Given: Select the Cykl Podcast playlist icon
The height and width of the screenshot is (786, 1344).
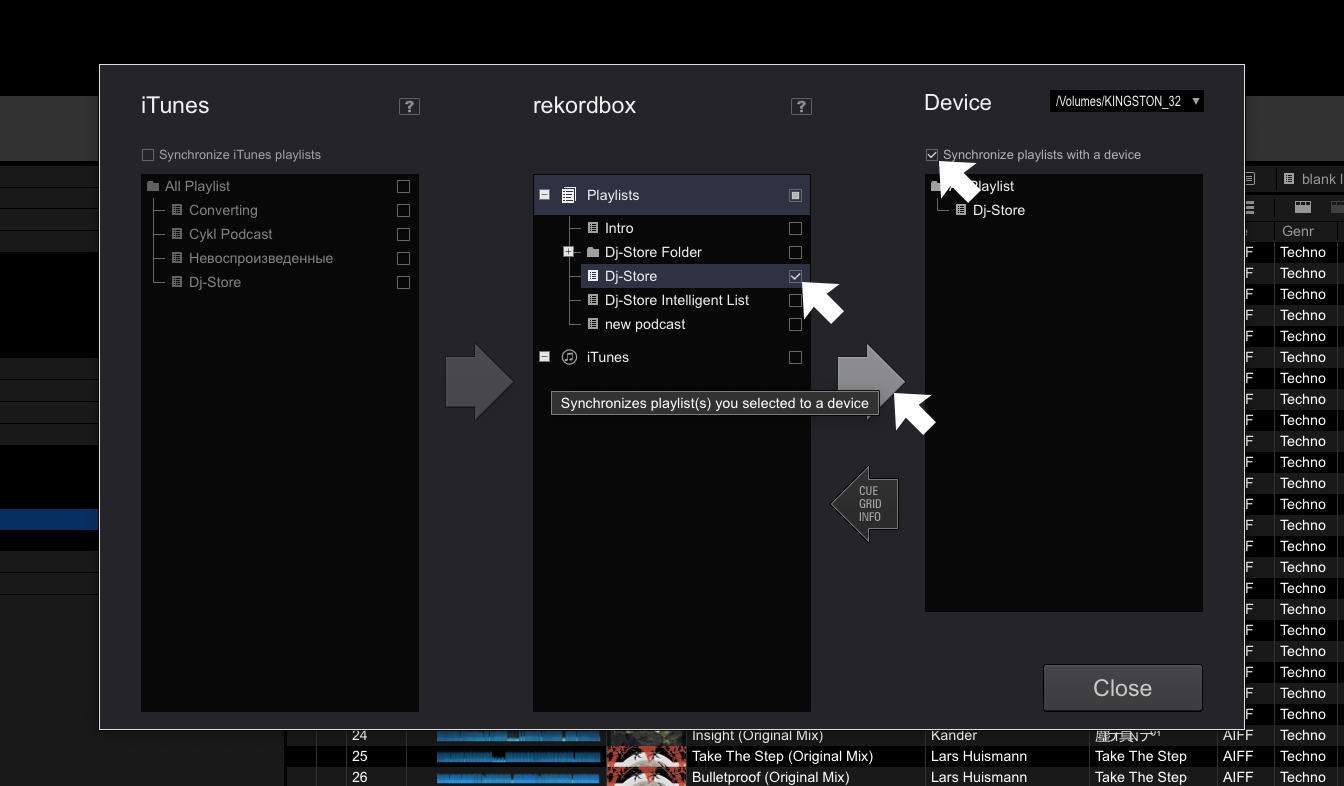Looking at the screenshot, I should point(177,234).
